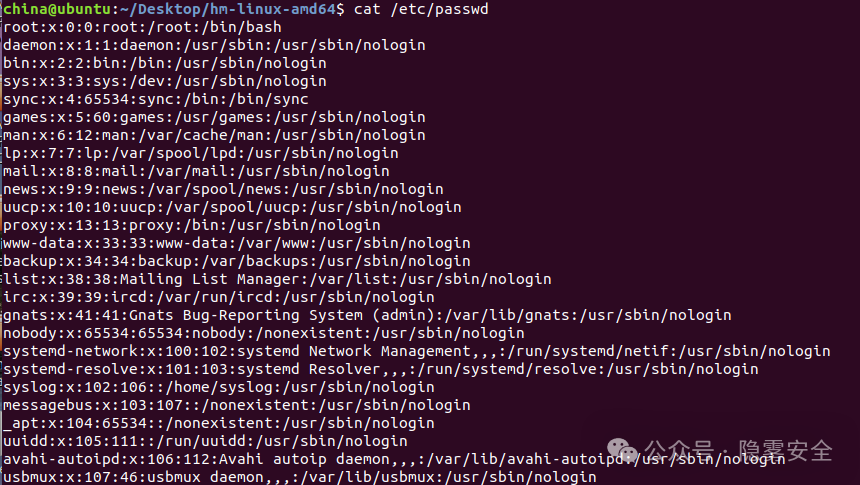Click the 隐雾安全 watermark text
Screen dimensions: 860x485
click(785, 452)
